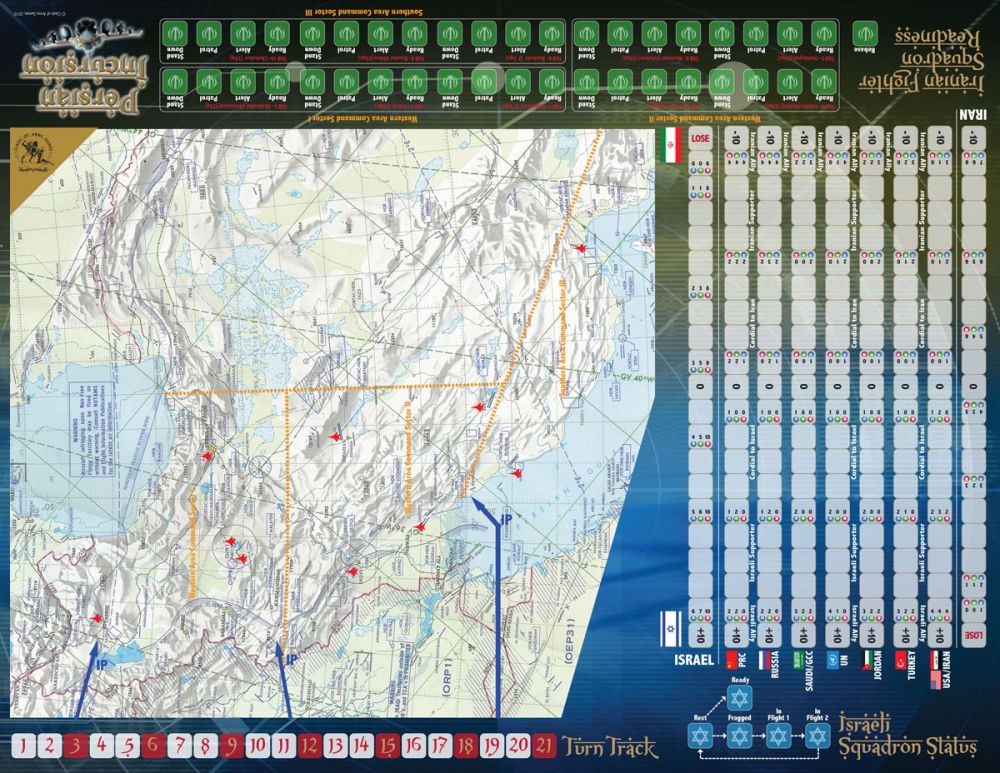Click the In Flight 1 star box
This screenshot has height=773, width=1000.
click(779, 735)
